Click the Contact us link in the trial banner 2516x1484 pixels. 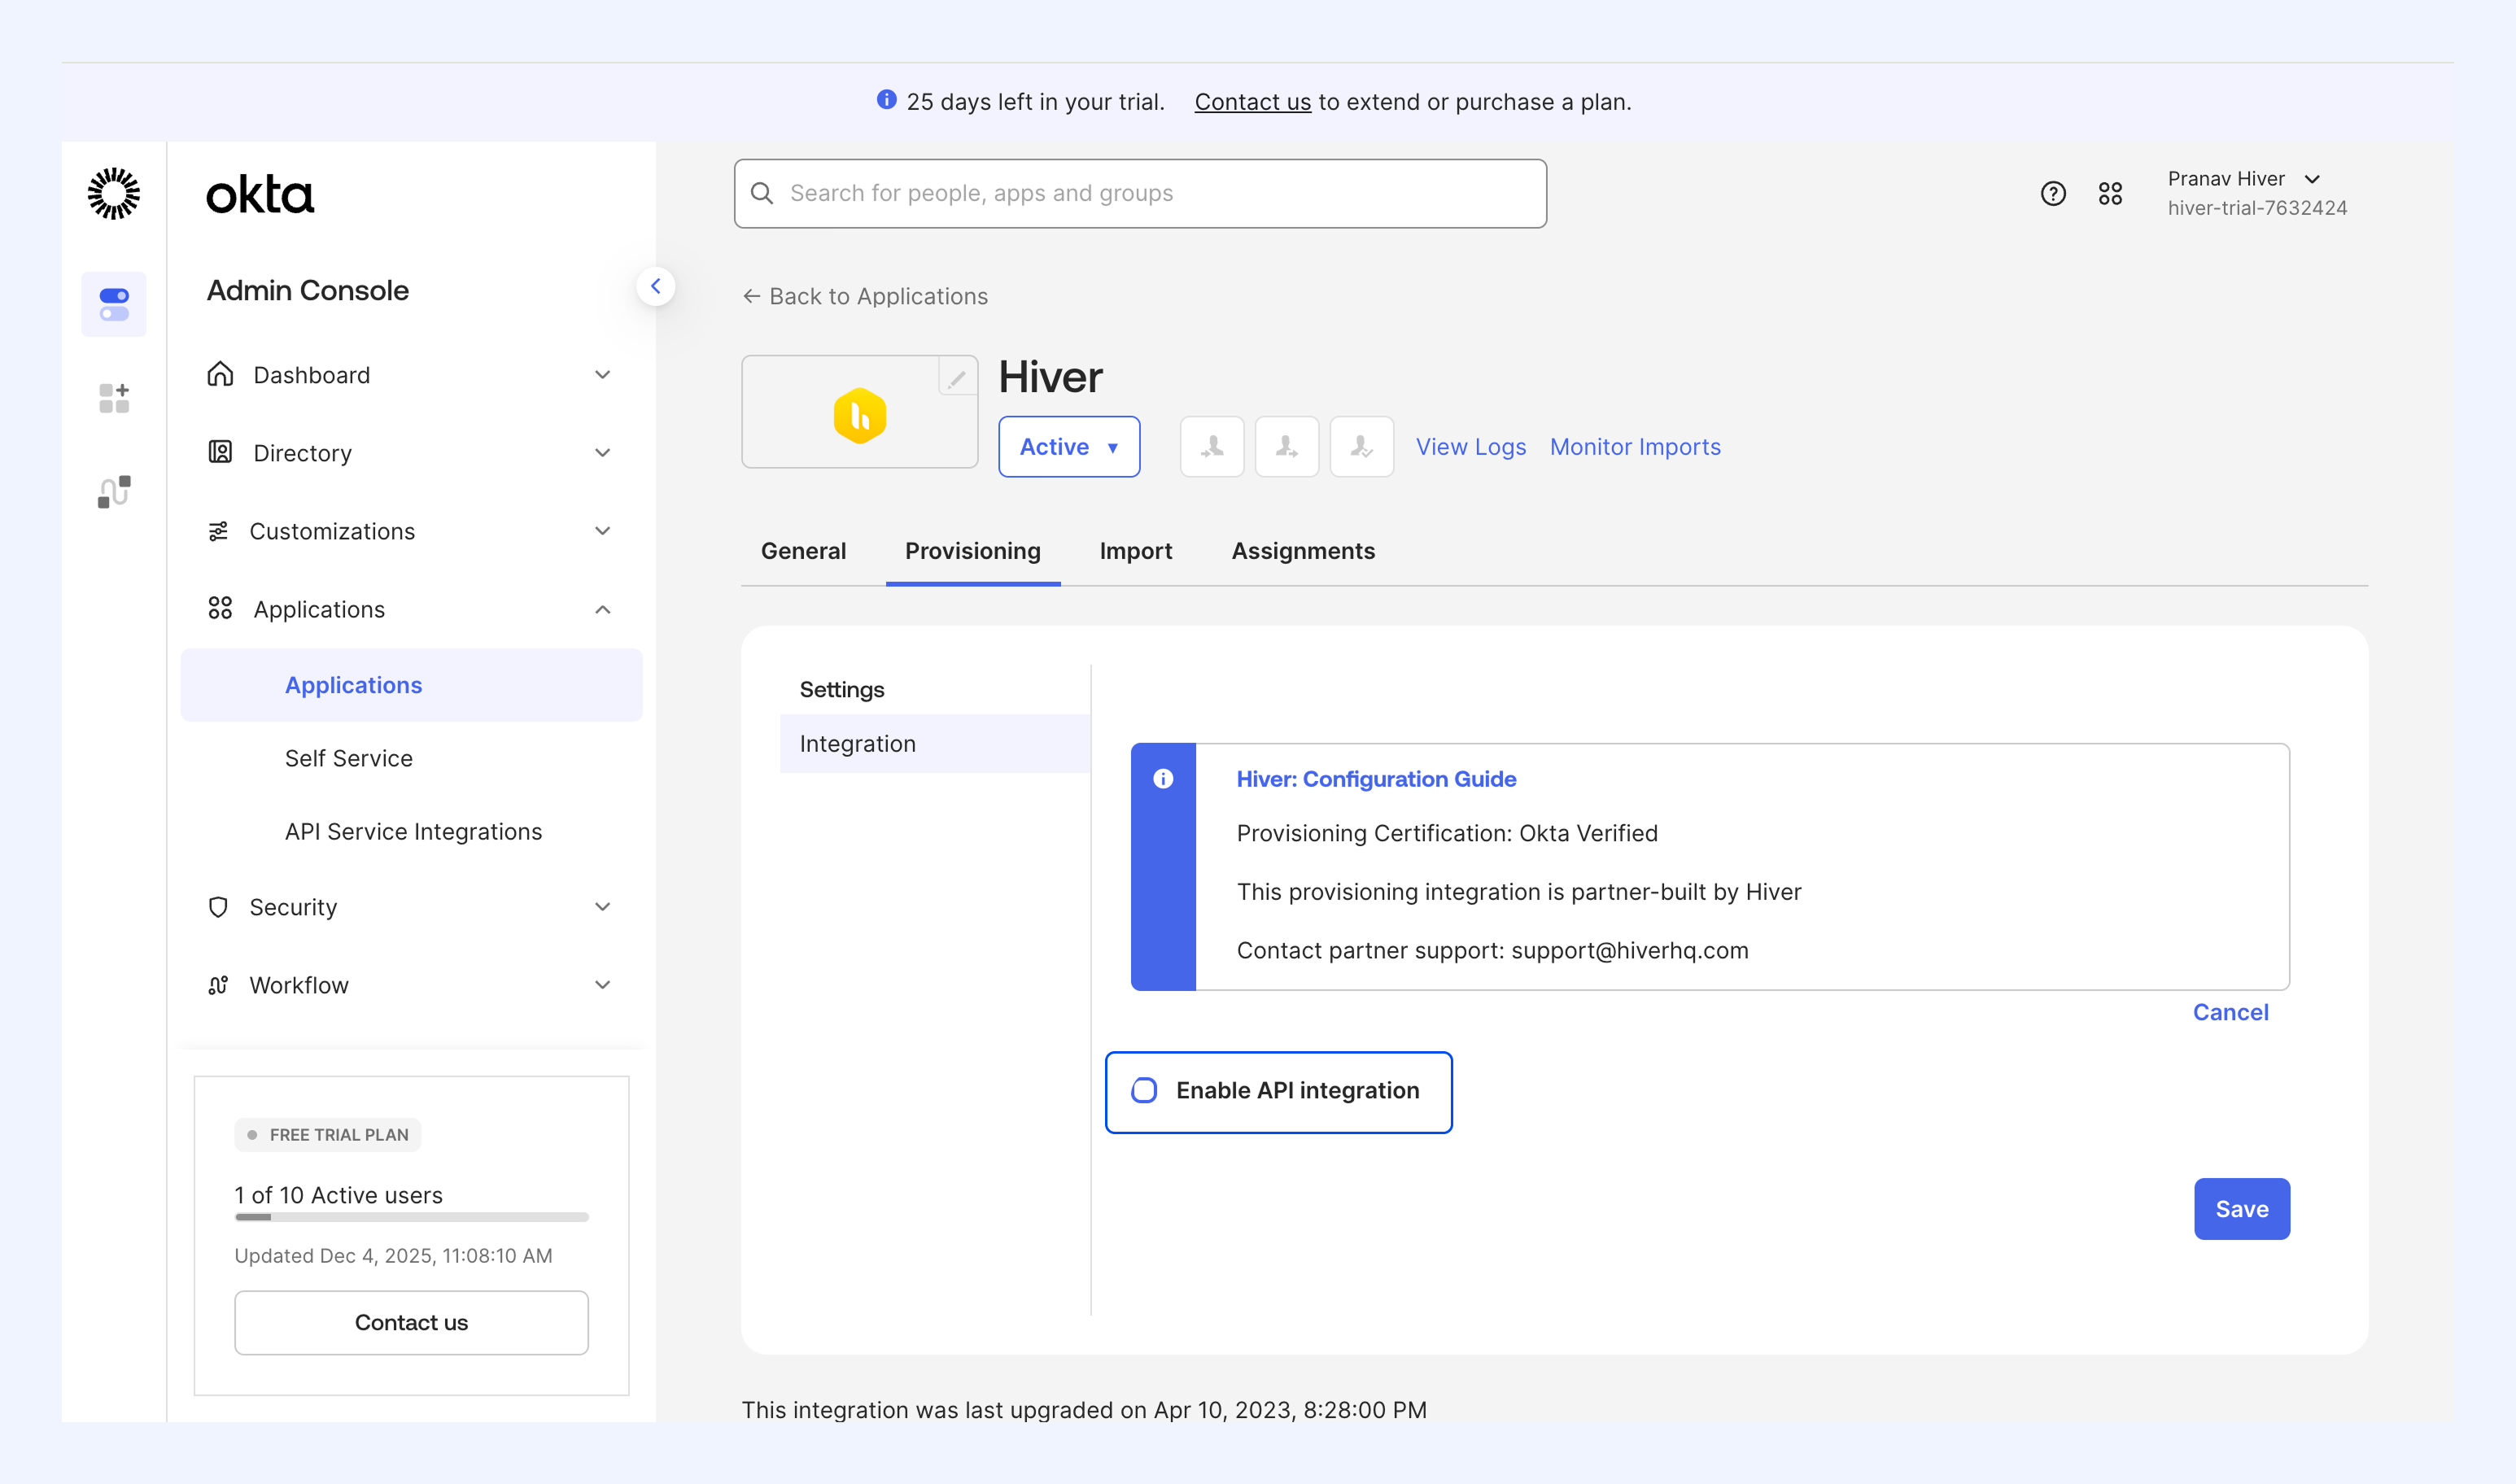1252,101
